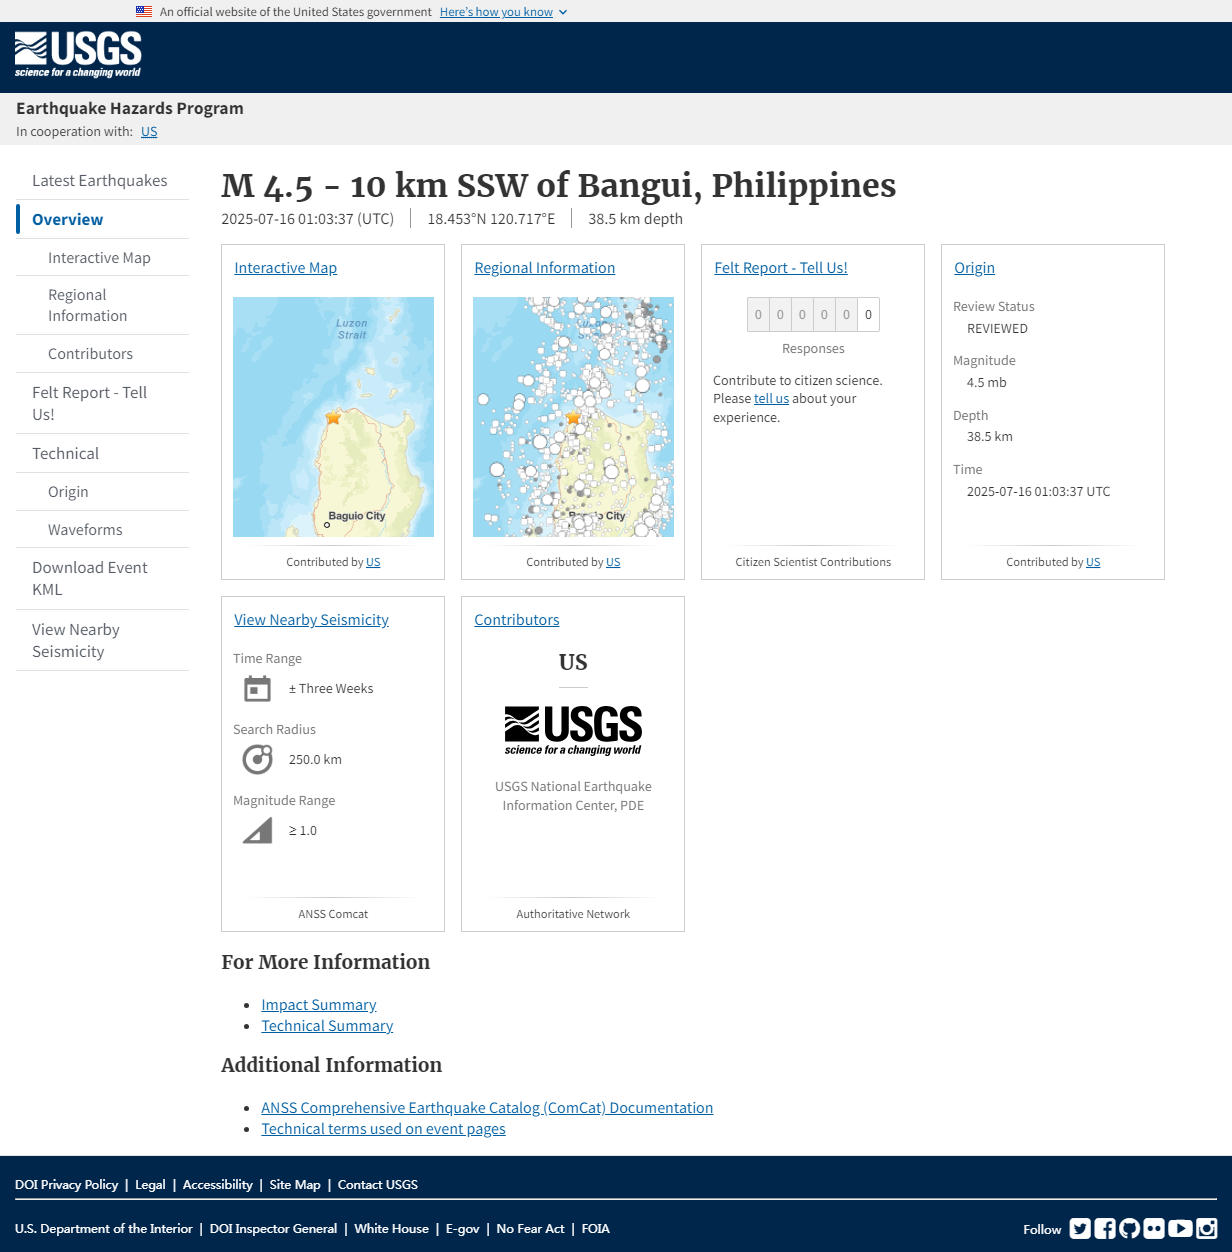1232x1252 pixels.
Task: Open the Technical terms used on event pages link
Action: coord(383,1129)
